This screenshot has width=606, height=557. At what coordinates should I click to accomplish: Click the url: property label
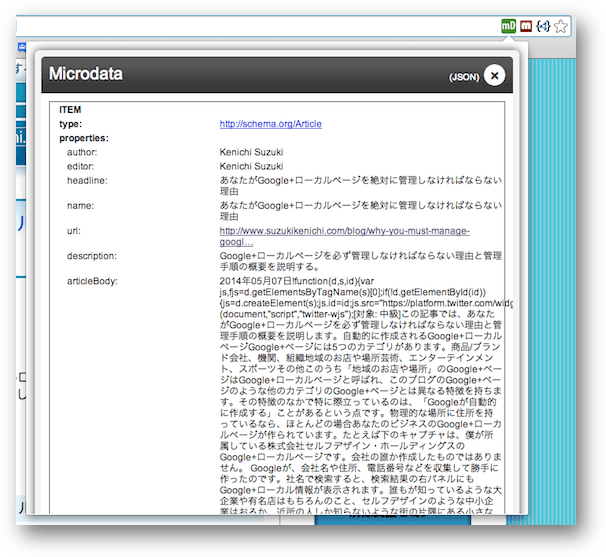(x=74, y=231)
